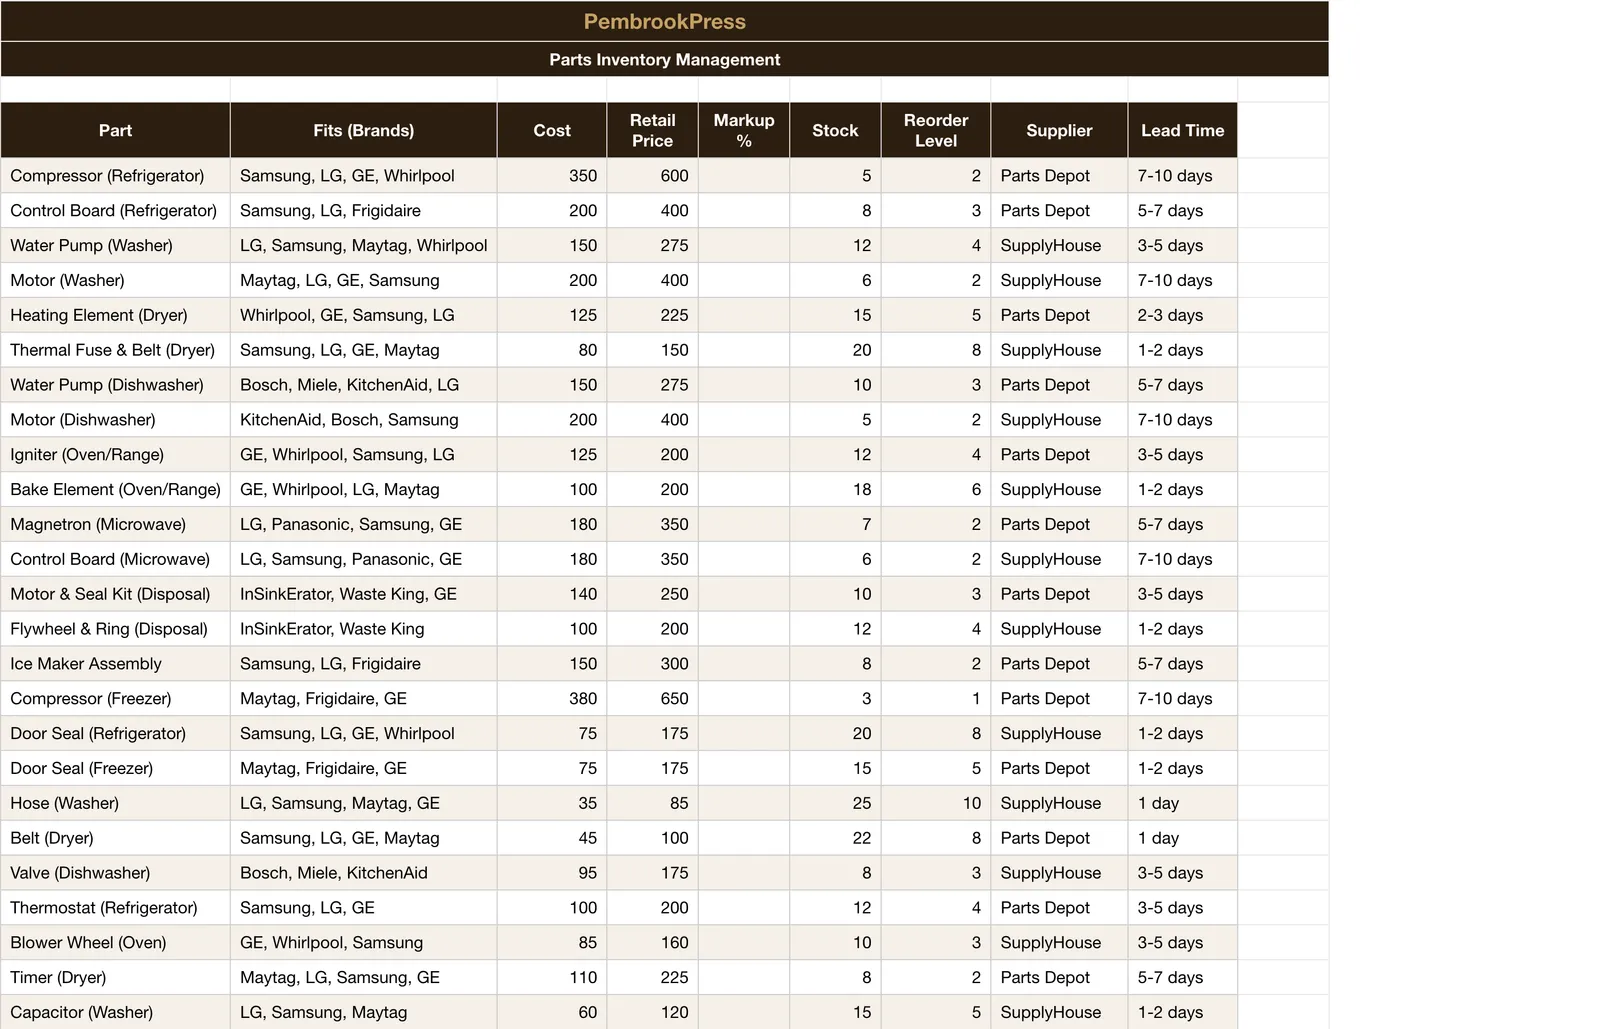Select the PembrookPress title cell
Image resolution: width=1600 pixels, height=1029 pixels.
[664, 21]
